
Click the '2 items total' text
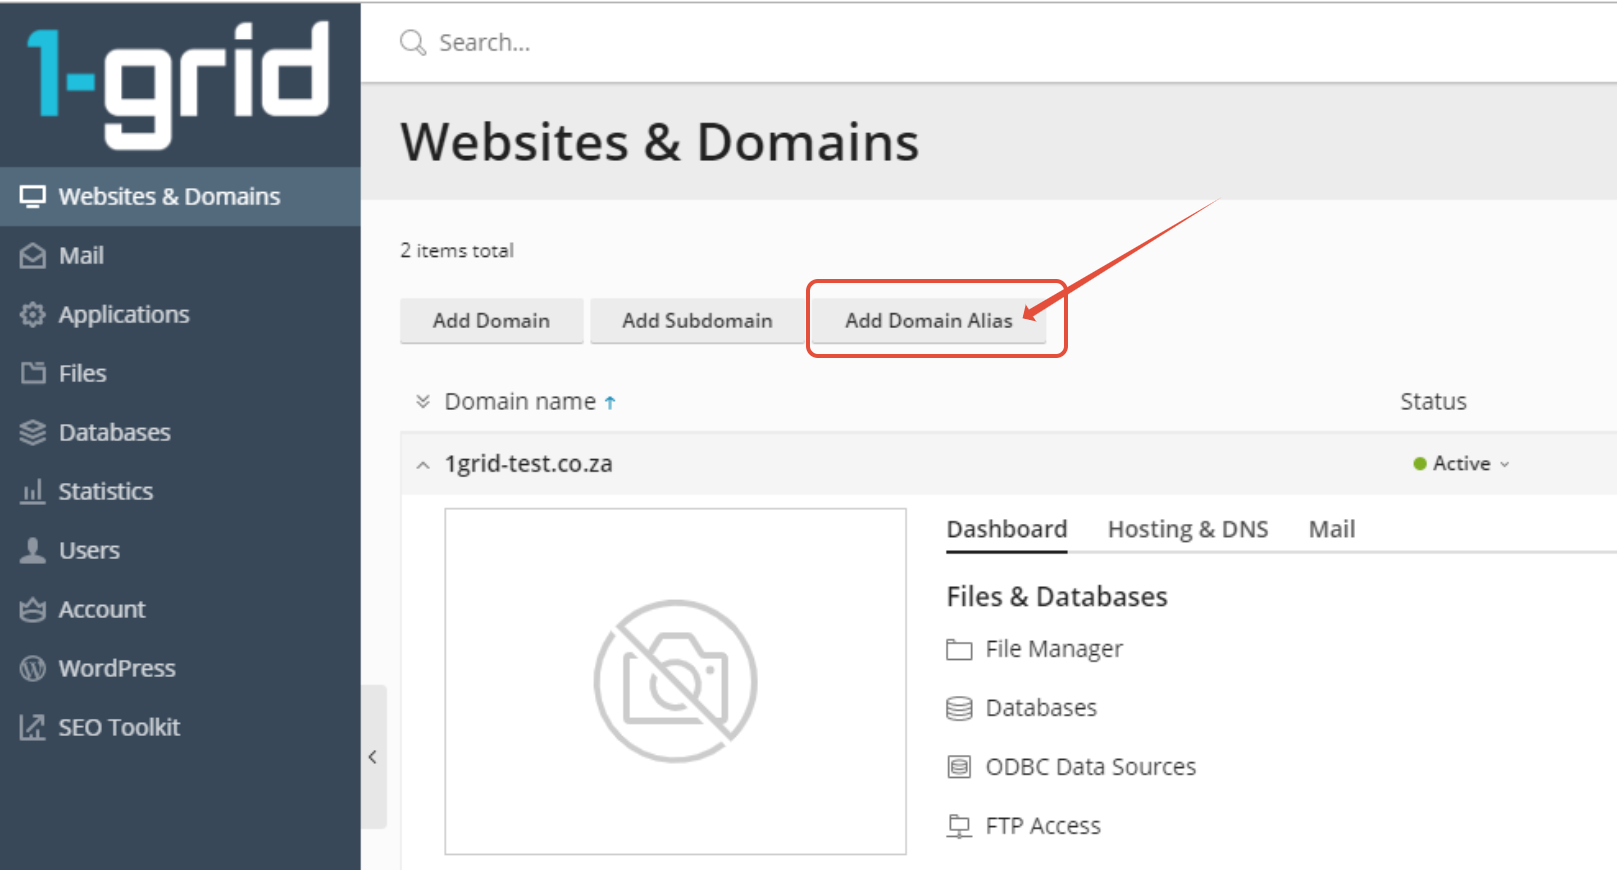pyautogui.click(x=457, y=250)
